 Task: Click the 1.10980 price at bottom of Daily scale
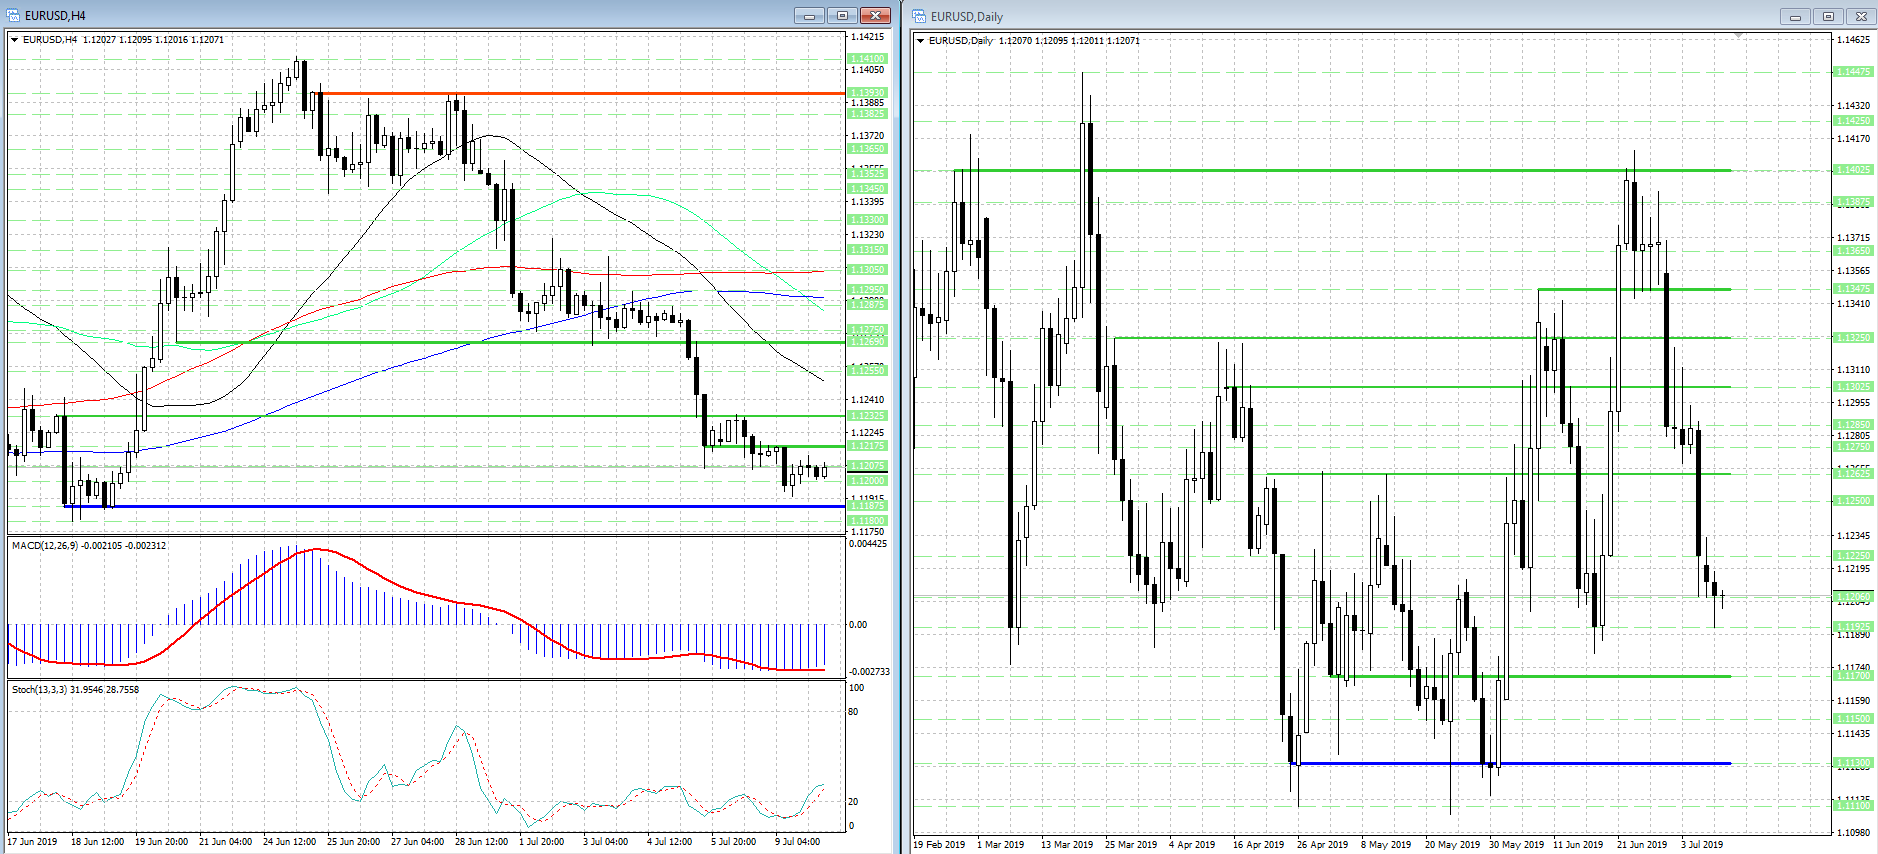tap(1853, 832)
